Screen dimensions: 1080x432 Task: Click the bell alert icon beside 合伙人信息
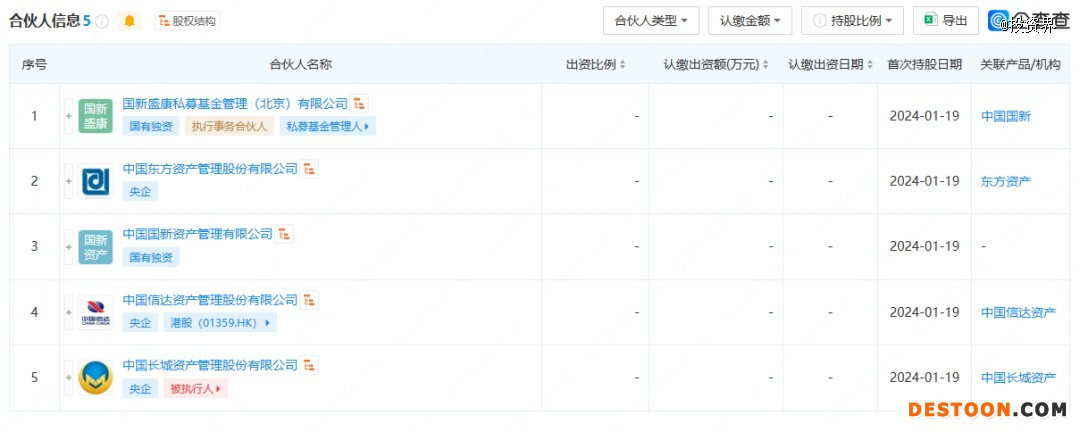[x=129, y=21]
